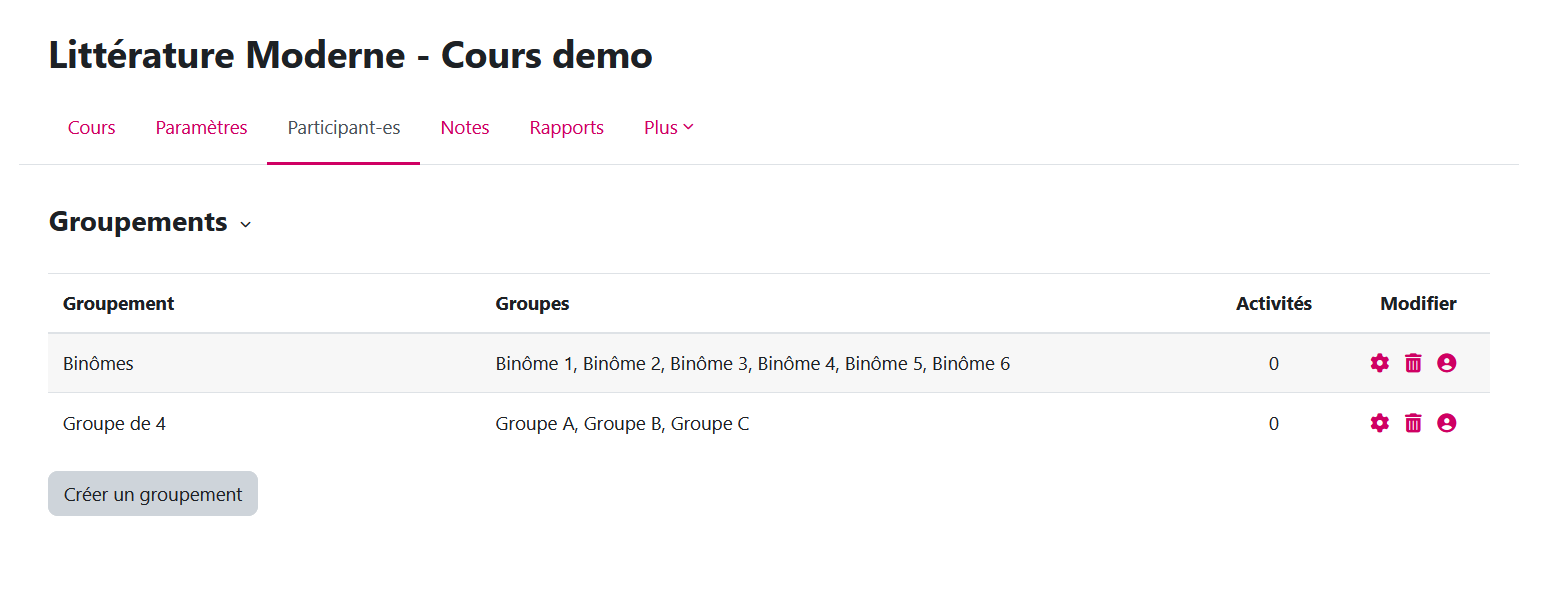Viewport: 1556px width, 596px height.
Task: Click trash icon for Groupe de 4
Action: 1413,423
